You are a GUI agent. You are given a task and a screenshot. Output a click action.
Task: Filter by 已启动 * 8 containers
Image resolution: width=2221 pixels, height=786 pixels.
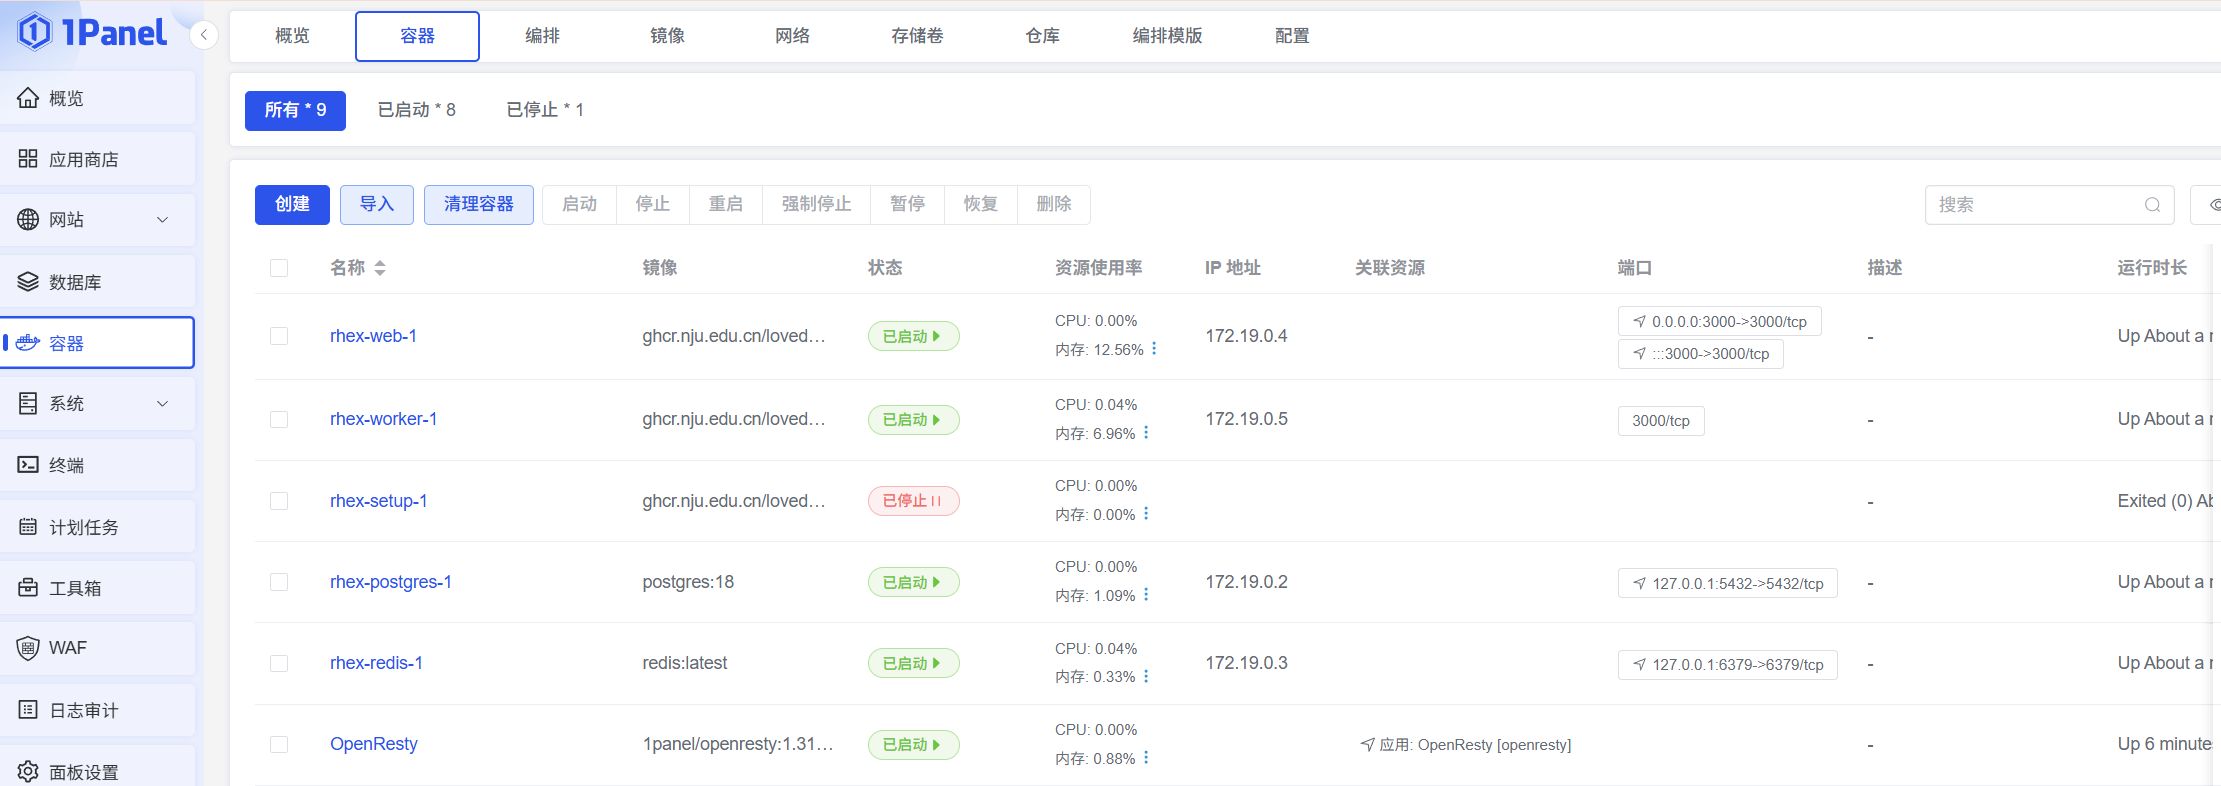click(x=416, y=110)
